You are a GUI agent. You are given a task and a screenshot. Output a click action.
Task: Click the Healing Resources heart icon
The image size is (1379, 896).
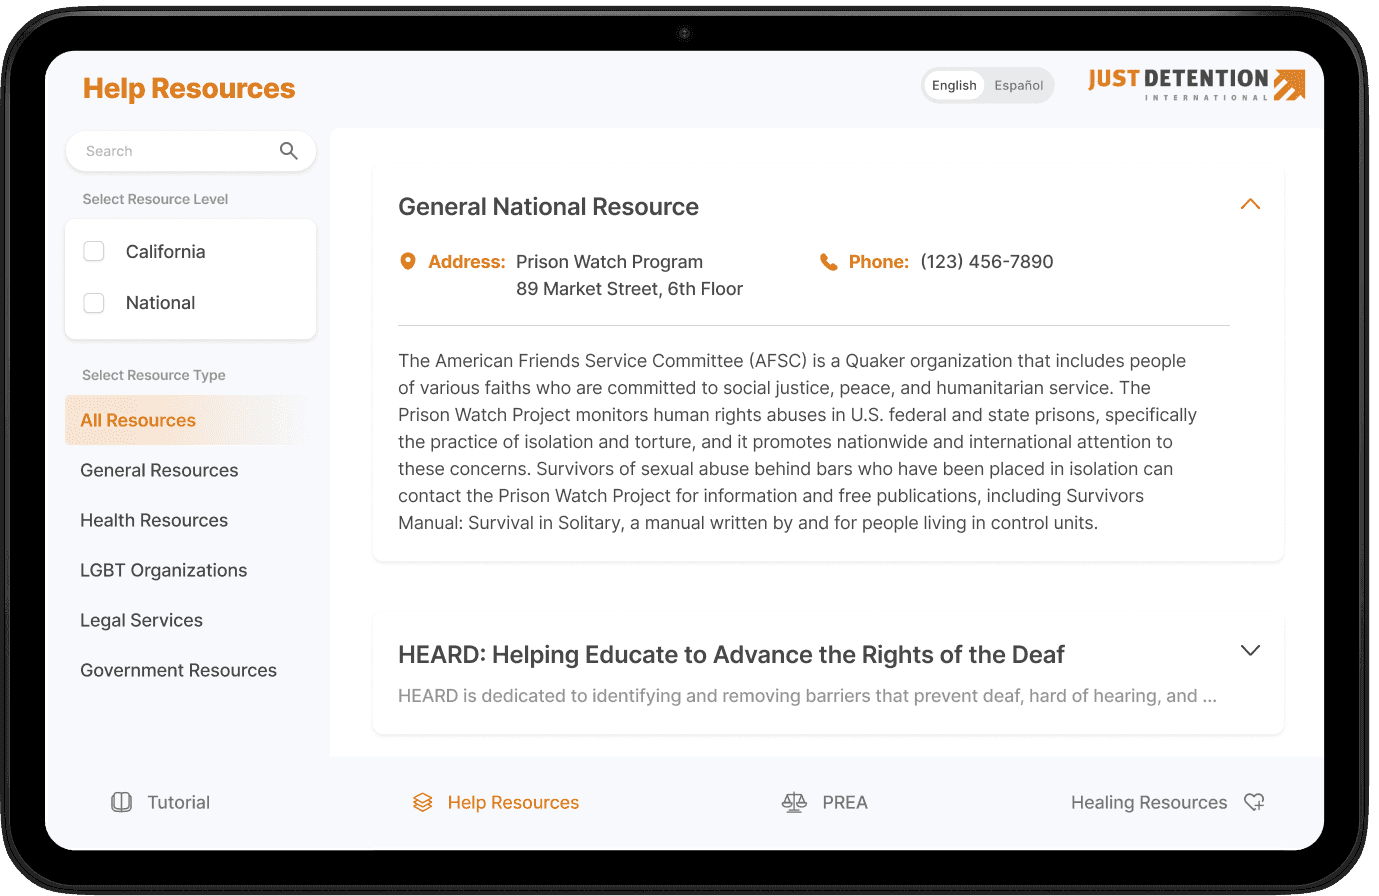point(1254,802)
